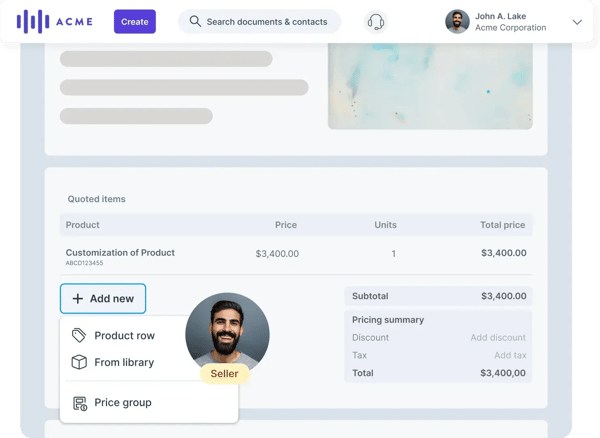Click the Add discount link
Image resolution: width=600 pixels, height=438 pixels.
click(x=498, y=338)
